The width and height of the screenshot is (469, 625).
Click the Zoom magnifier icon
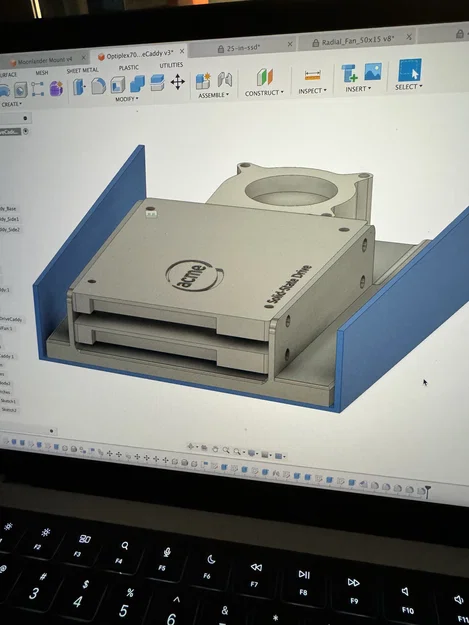pyautogui.click(x=226, y=450)
